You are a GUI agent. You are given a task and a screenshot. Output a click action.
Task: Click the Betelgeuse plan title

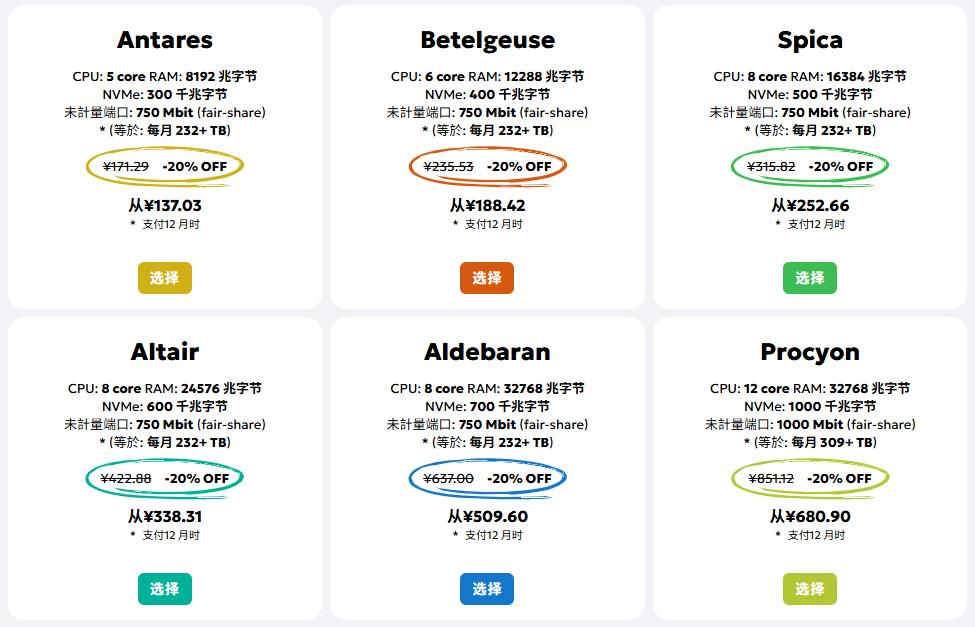(488, 40)
